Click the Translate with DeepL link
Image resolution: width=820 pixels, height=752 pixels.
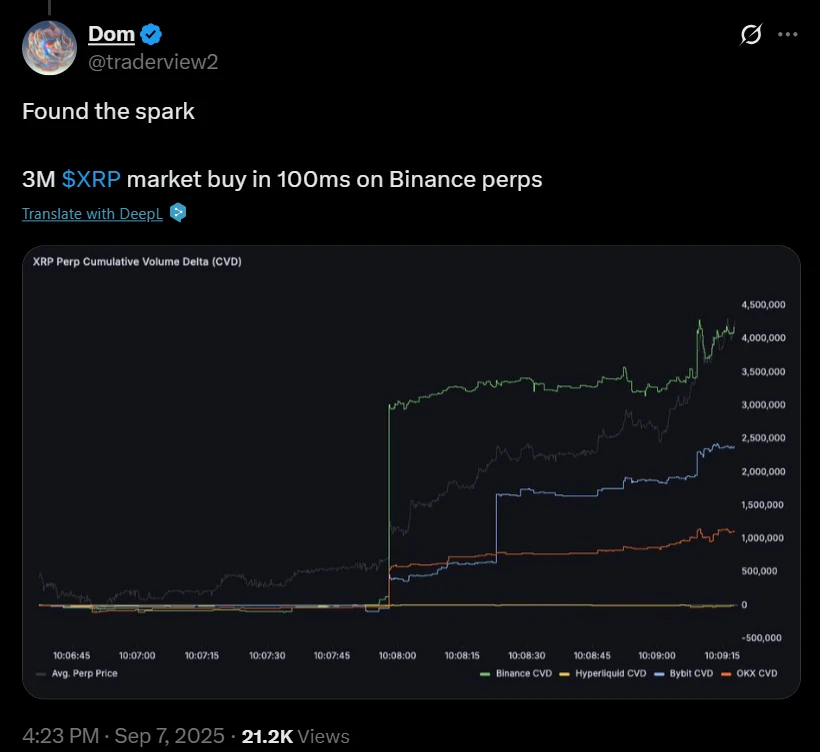[90, 213]
